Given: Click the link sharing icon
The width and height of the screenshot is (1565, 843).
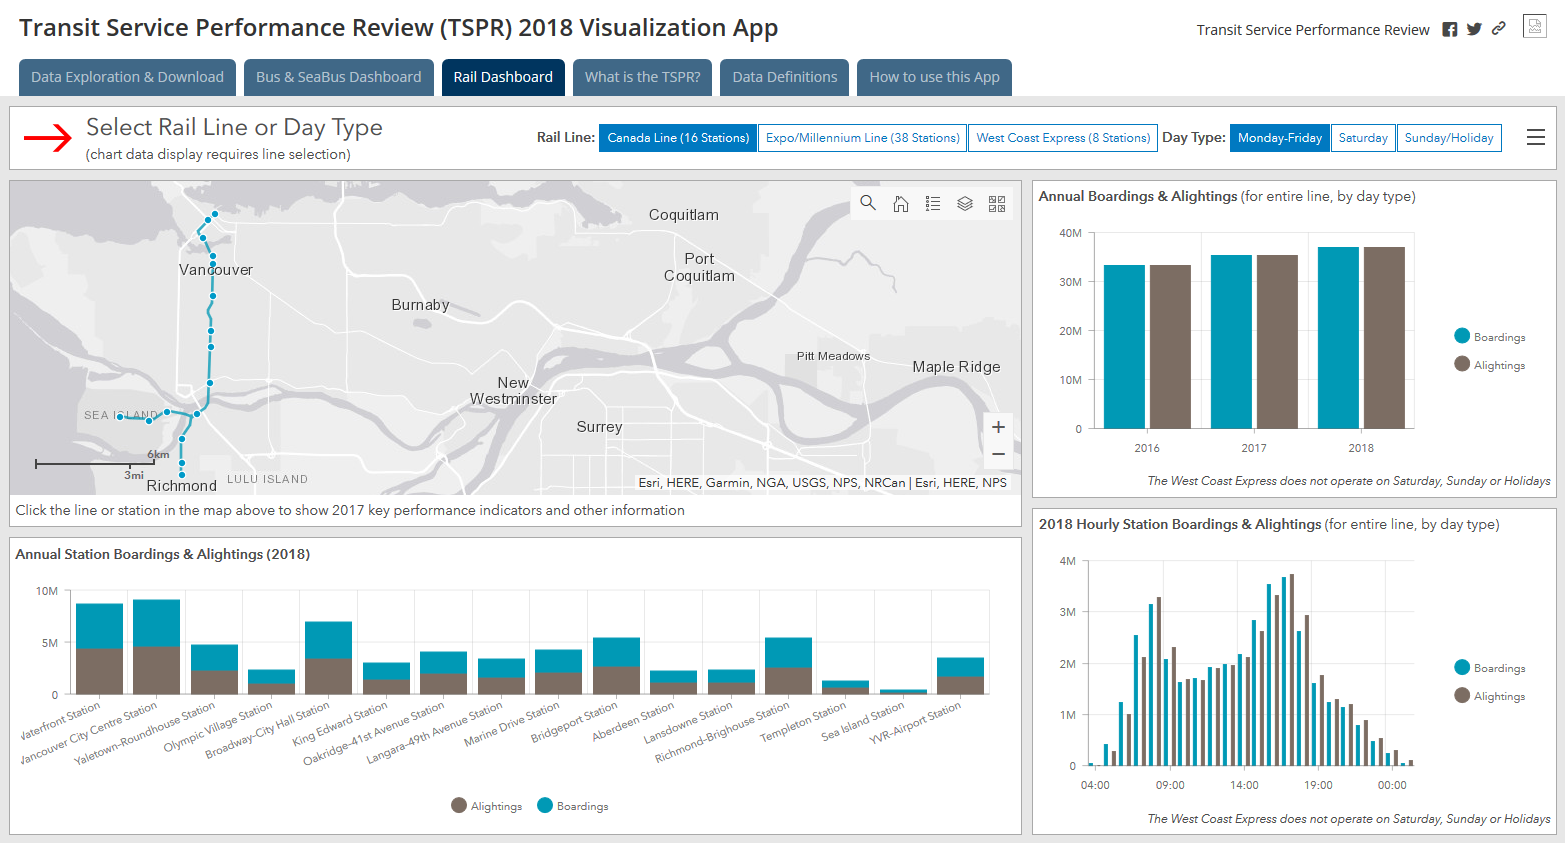Looking at the screenshot, I should tap(1498, 29).
